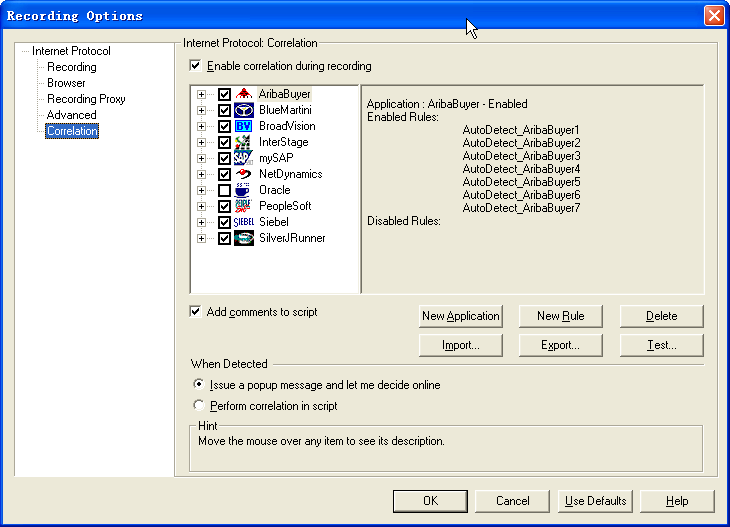Click Use Defaults button

click(x=595, y=501)
